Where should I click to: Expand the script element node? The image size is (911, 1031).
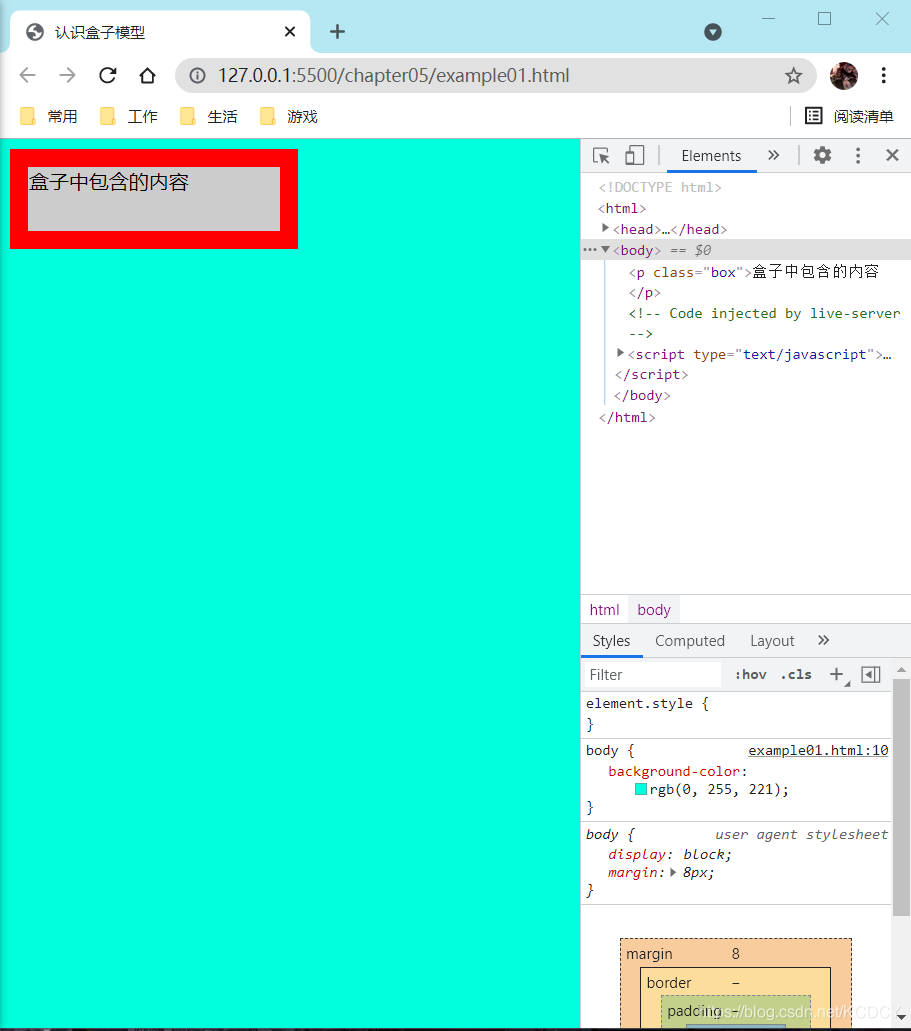coord(620,354)
